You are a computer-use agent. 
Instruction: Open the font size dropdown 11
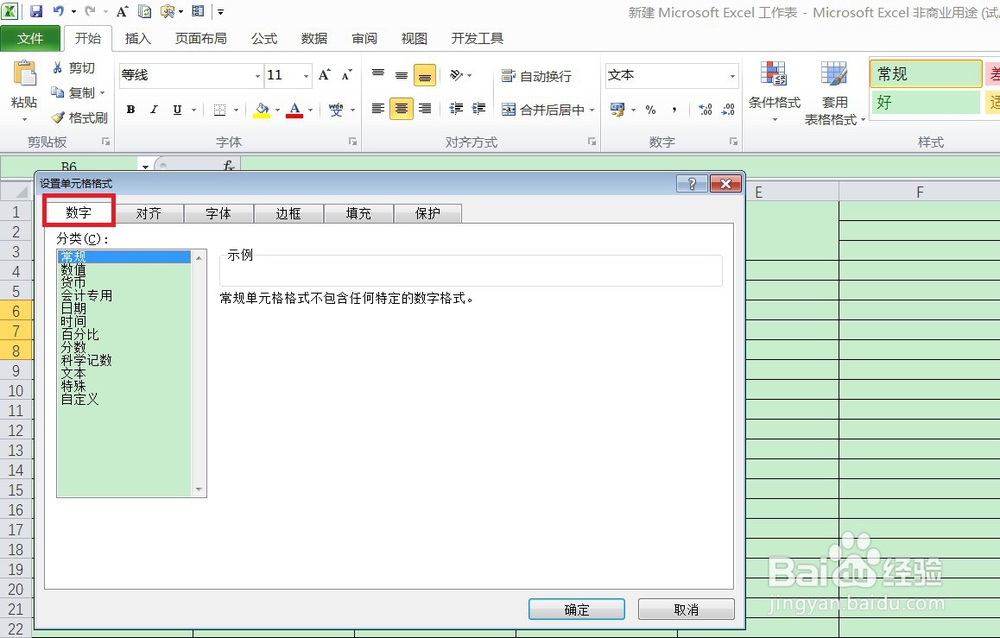click(306, 76)
